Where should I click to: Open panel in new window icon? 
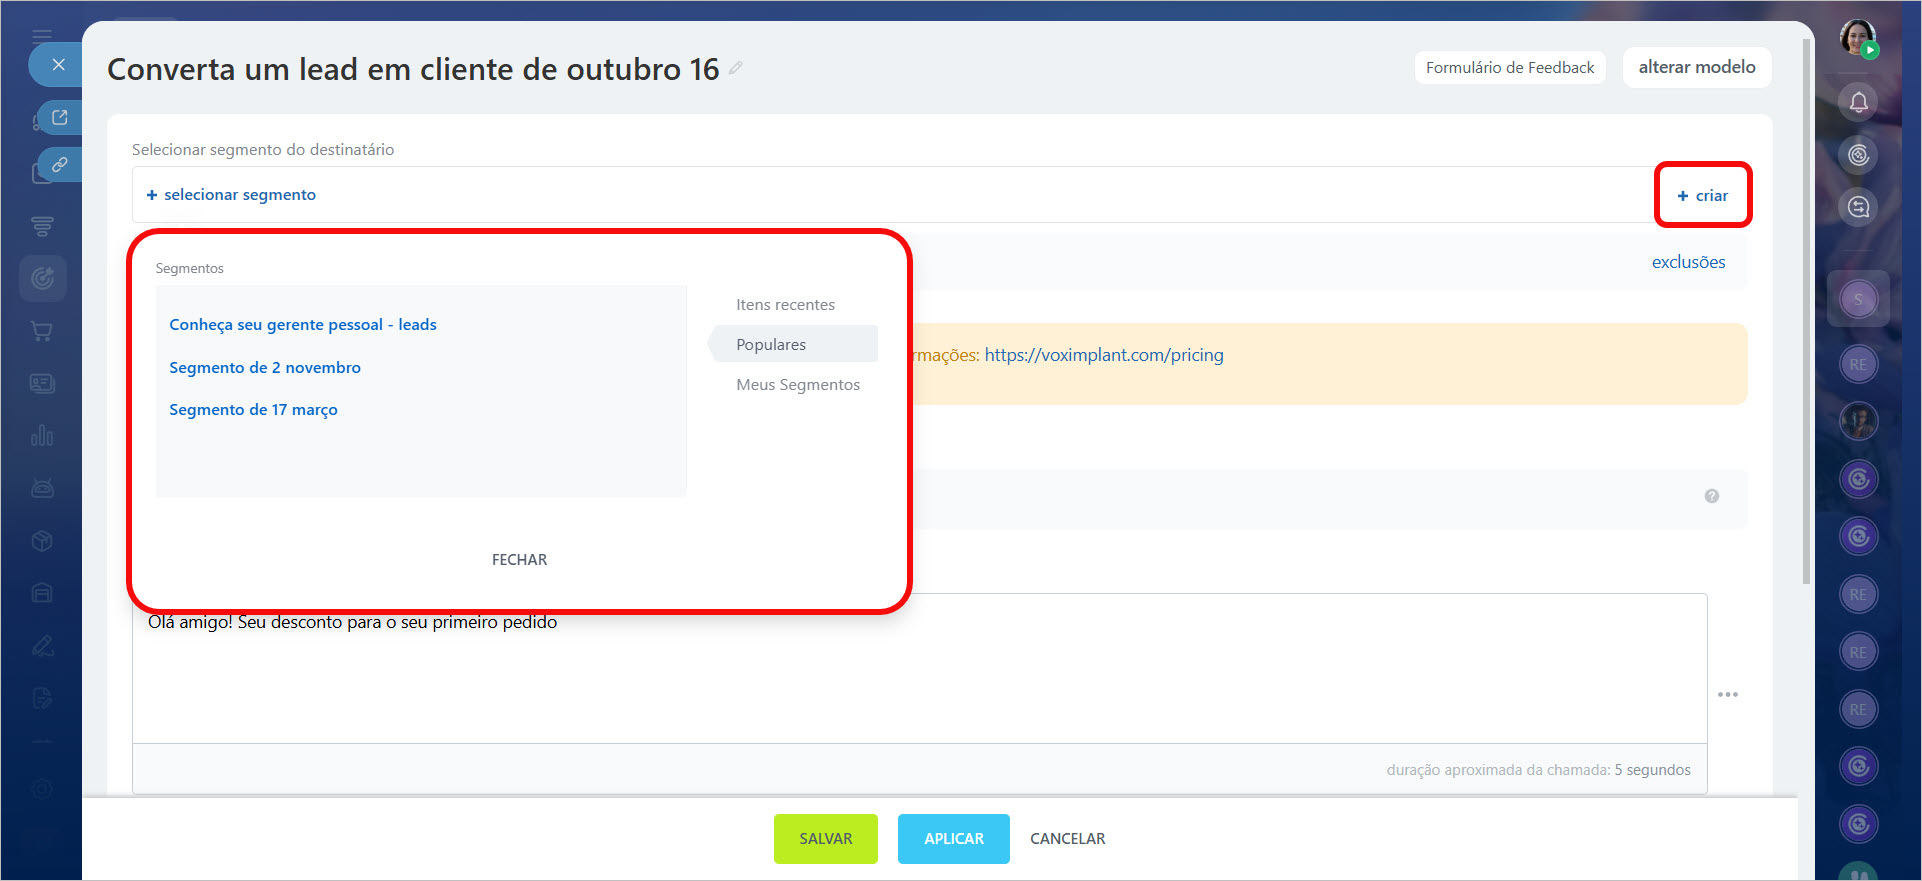pyautogui.click(x=59, y=118)
